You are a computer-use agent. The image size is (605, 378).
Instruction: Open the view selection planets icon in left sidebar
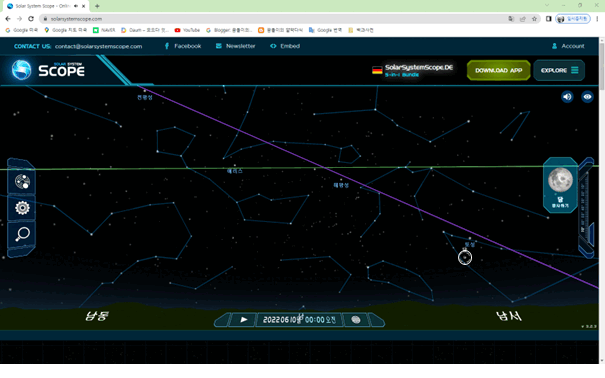click(x=22, y=181)
